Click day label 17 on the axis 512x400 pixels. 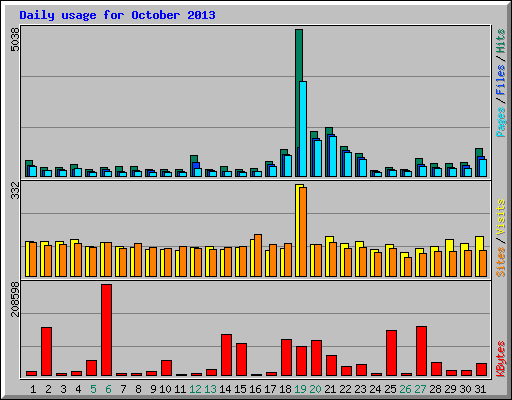pos(270,389)
